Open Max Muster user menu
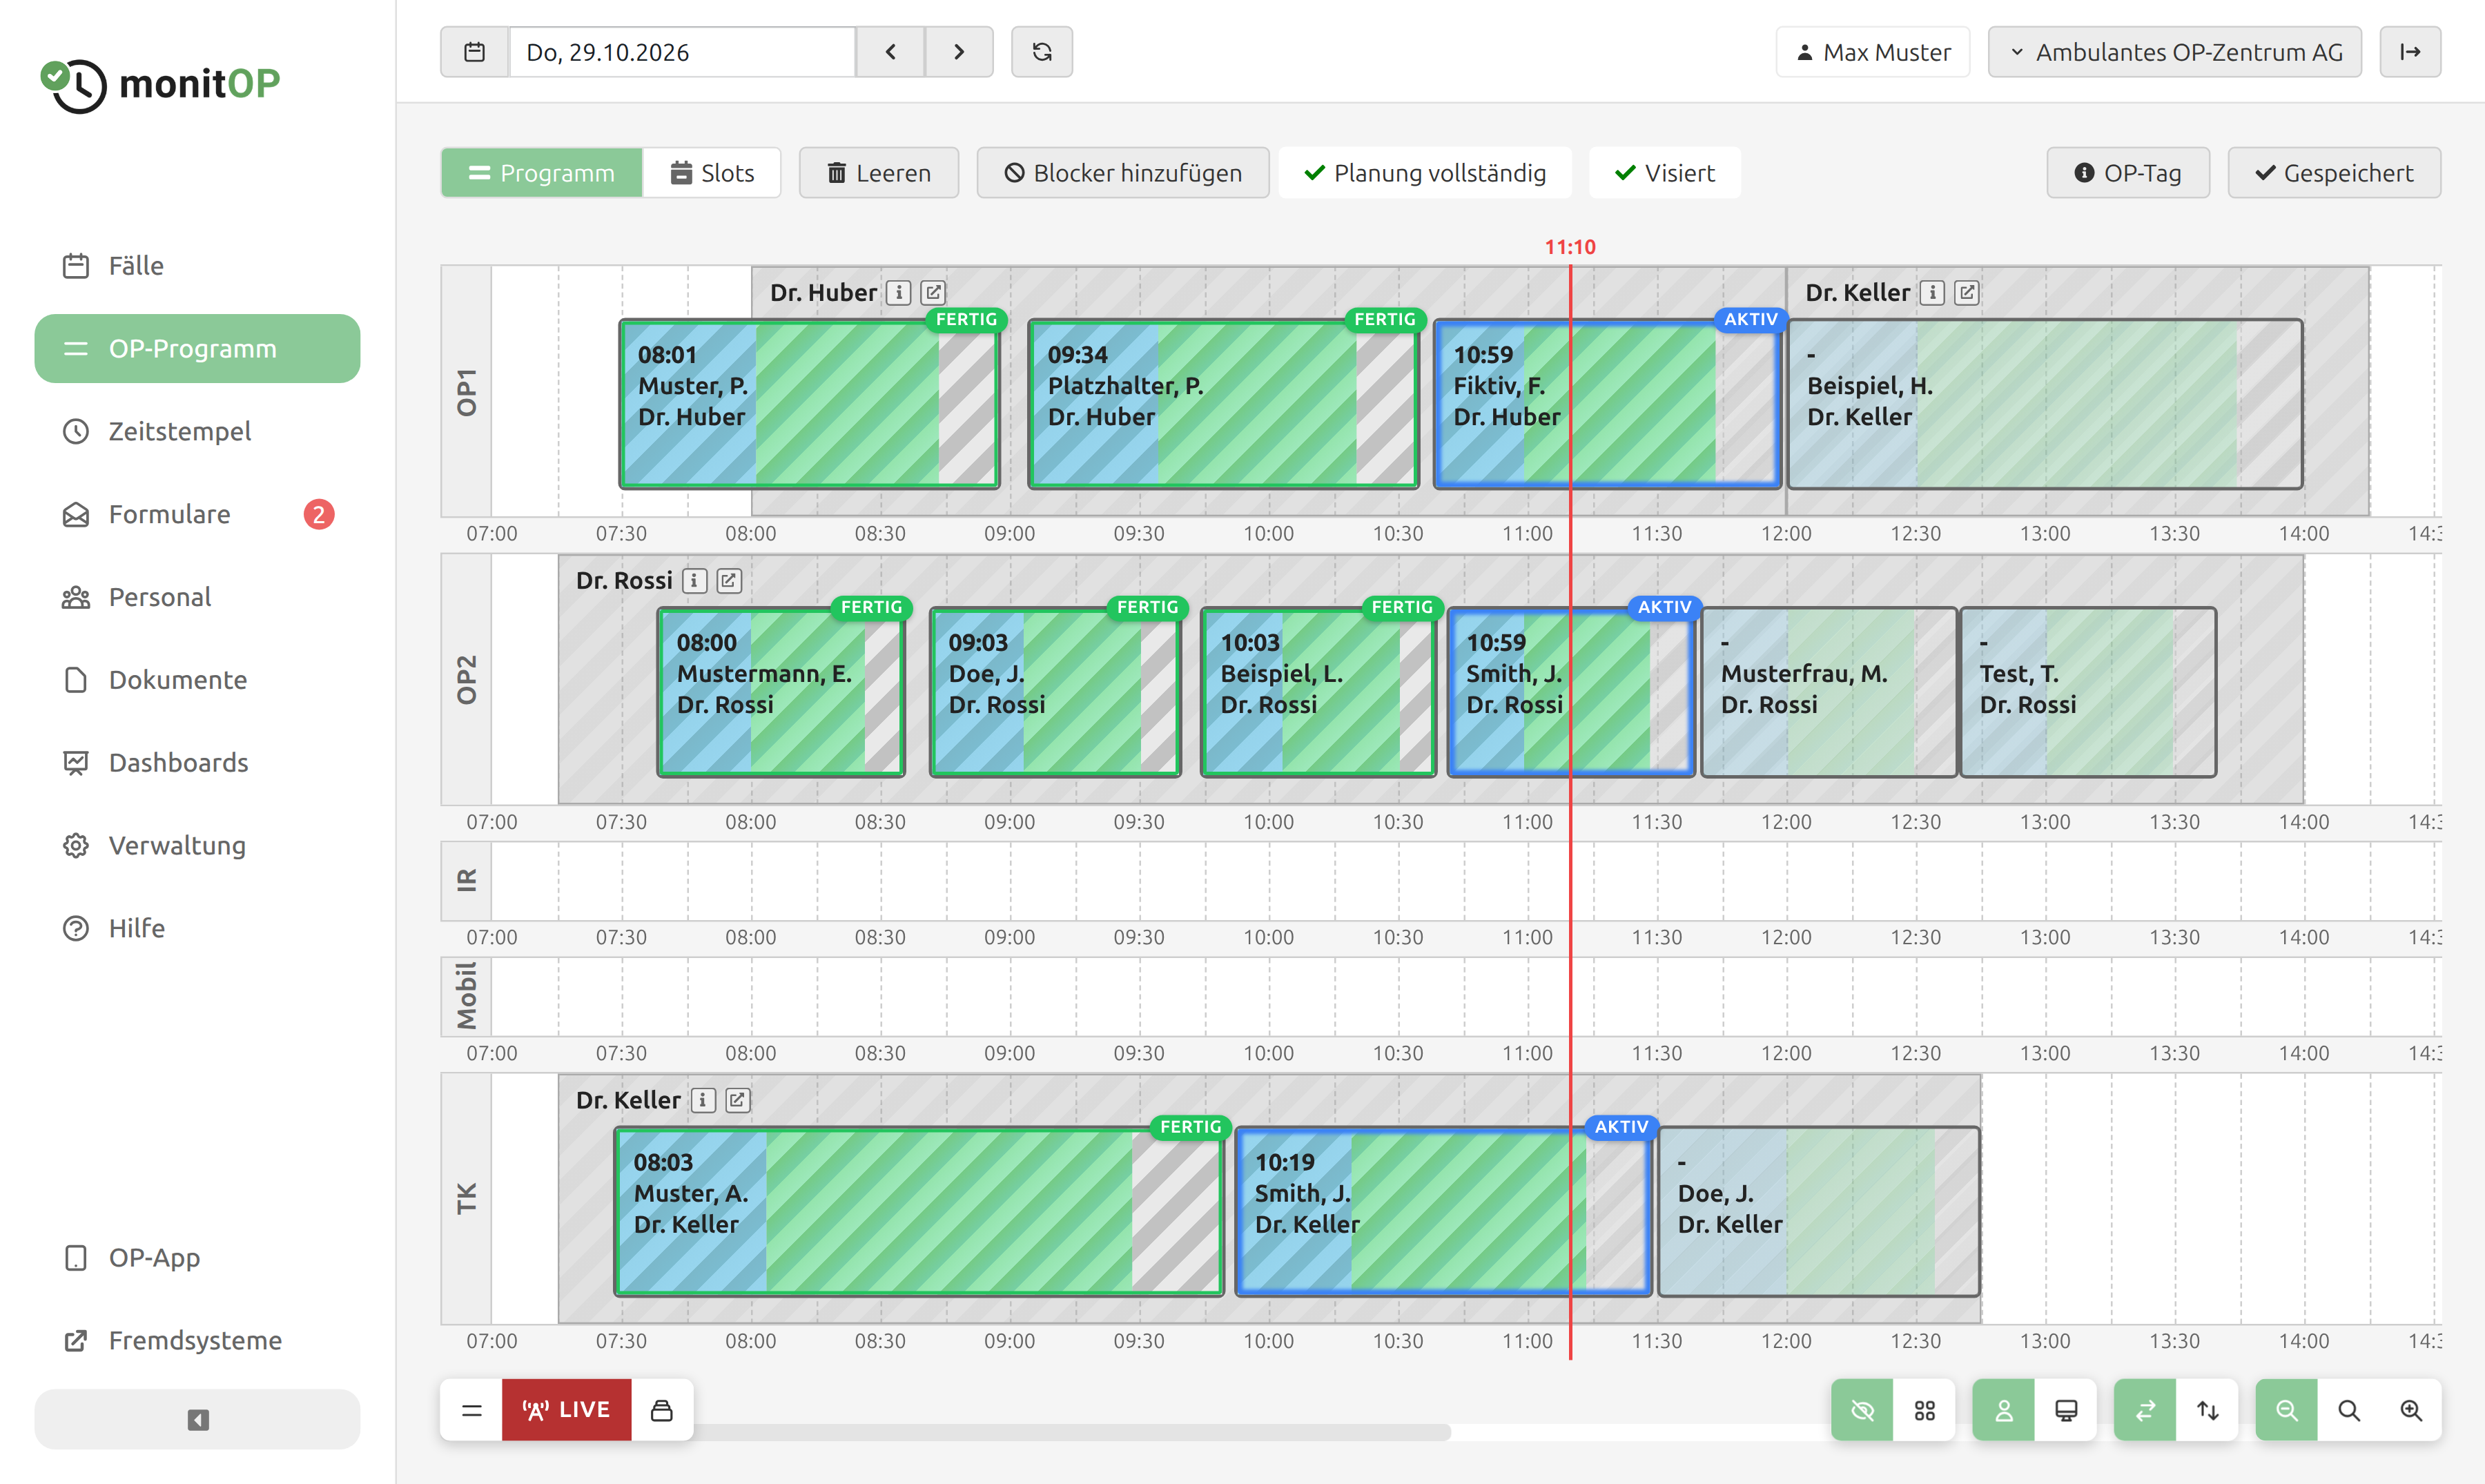The width and height of the screenshot is (2485, 1484). [x=1873, y=52]
